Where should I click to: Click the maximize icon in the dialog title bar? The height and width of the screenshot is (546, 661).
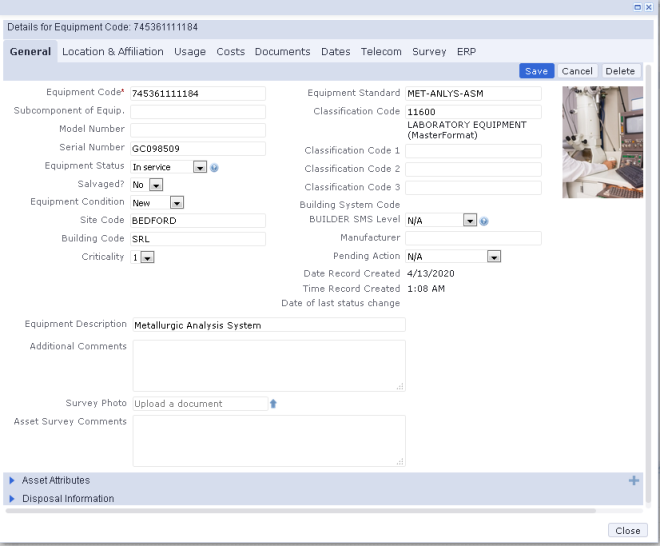[x=636, y=6]
